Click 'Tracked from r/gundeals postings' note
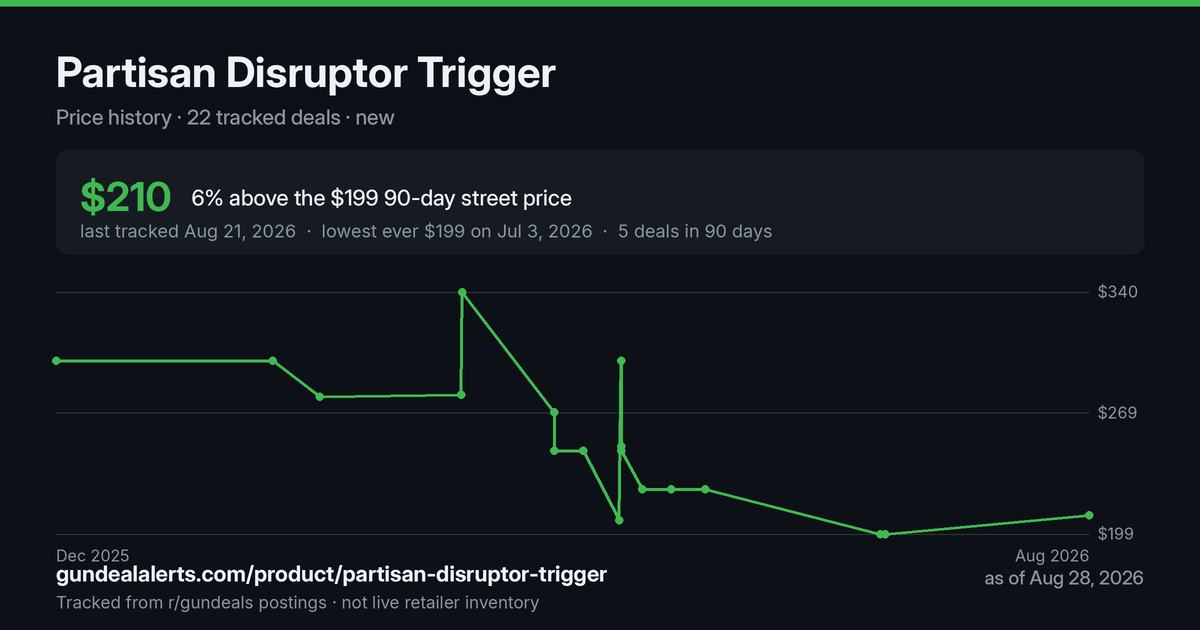Screen dimensions: 1200x630 [x=191, y=602]
